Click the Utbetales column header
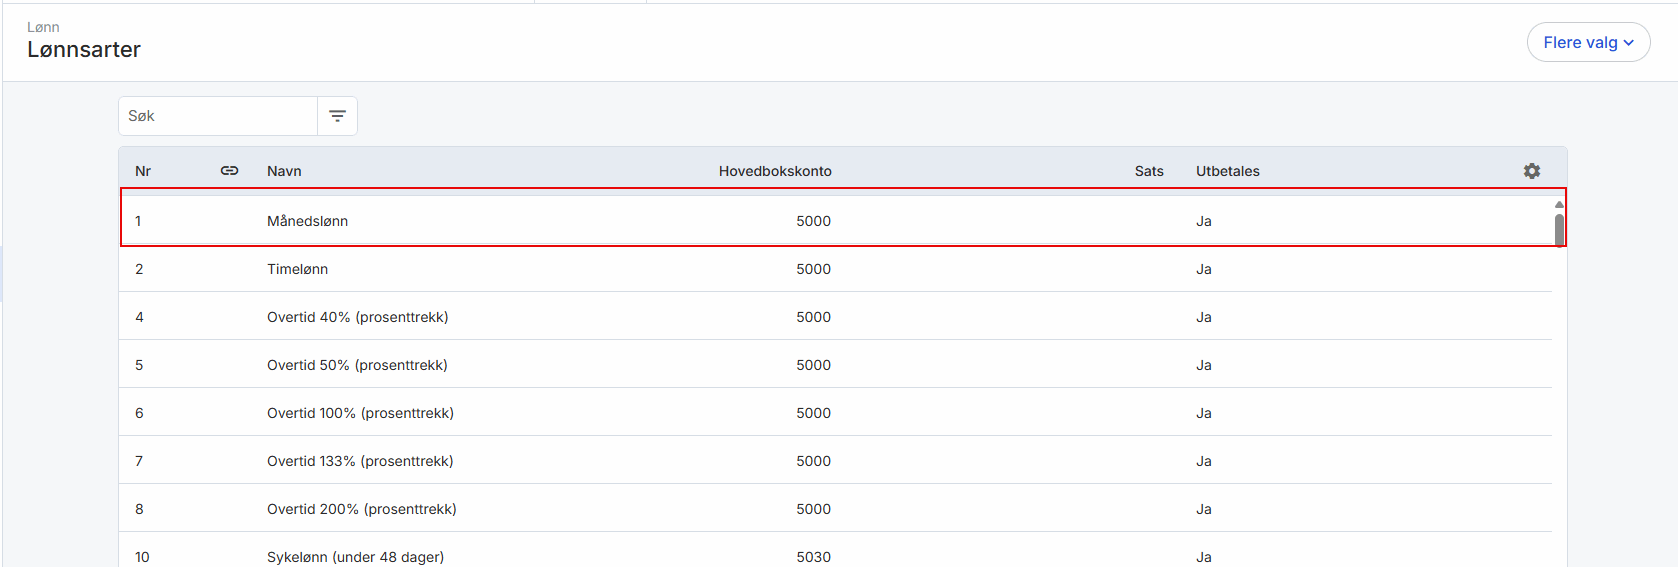The height and width of the screenshot is (567, 1678). pos(1227,171)
